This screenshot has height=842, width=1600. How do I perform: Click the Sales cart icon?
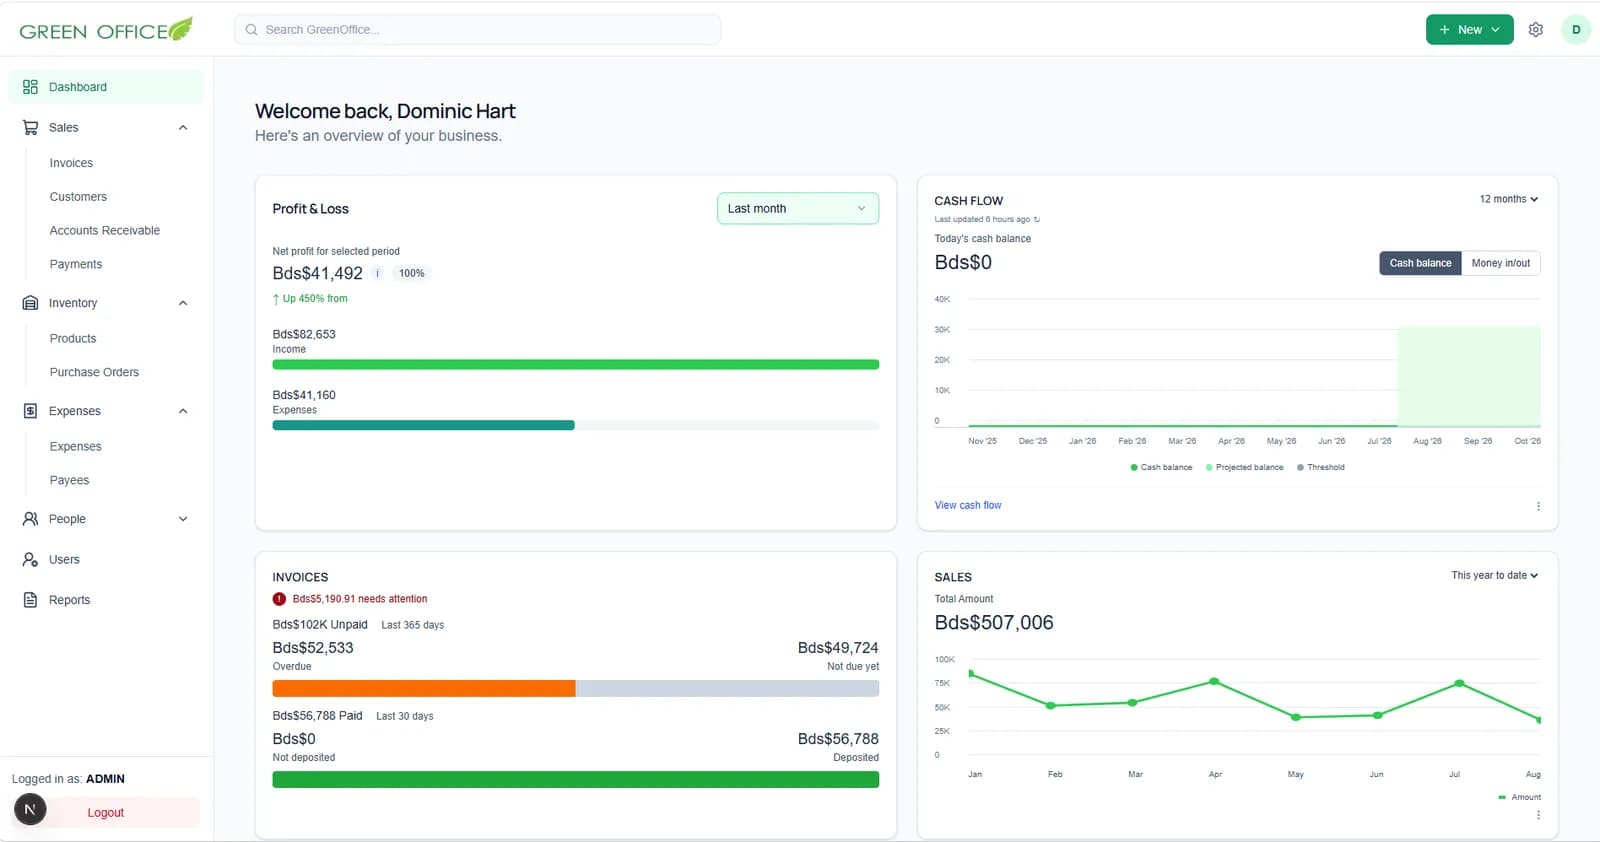[x=30, y=127]
